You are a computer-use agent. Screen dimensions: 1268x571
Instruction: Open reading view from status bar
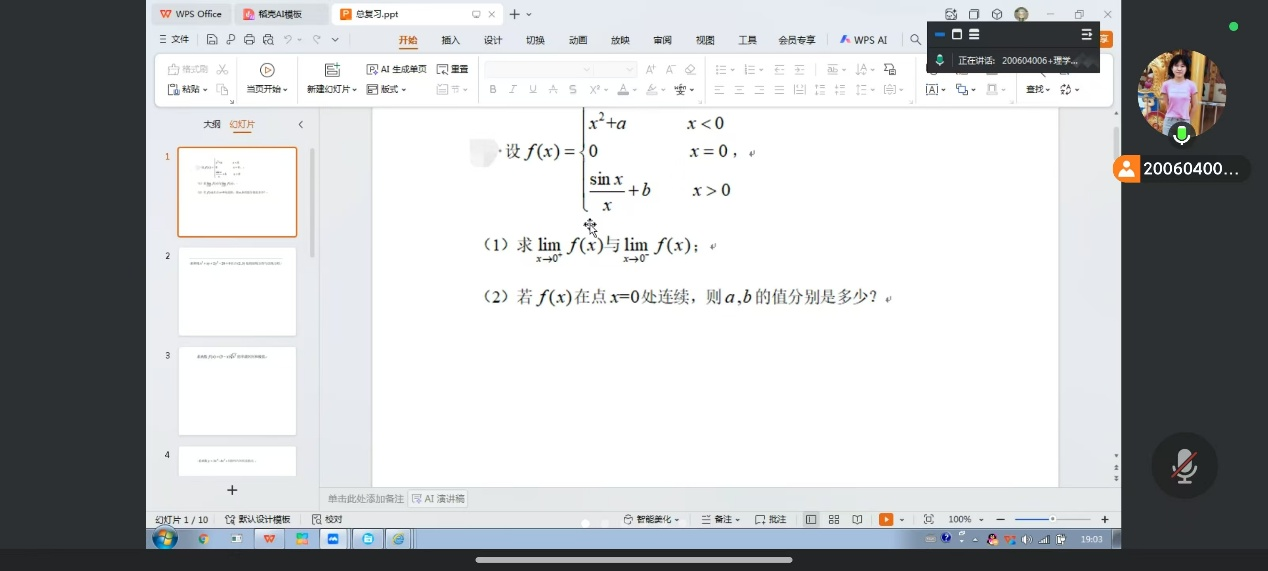coord(857,520)
